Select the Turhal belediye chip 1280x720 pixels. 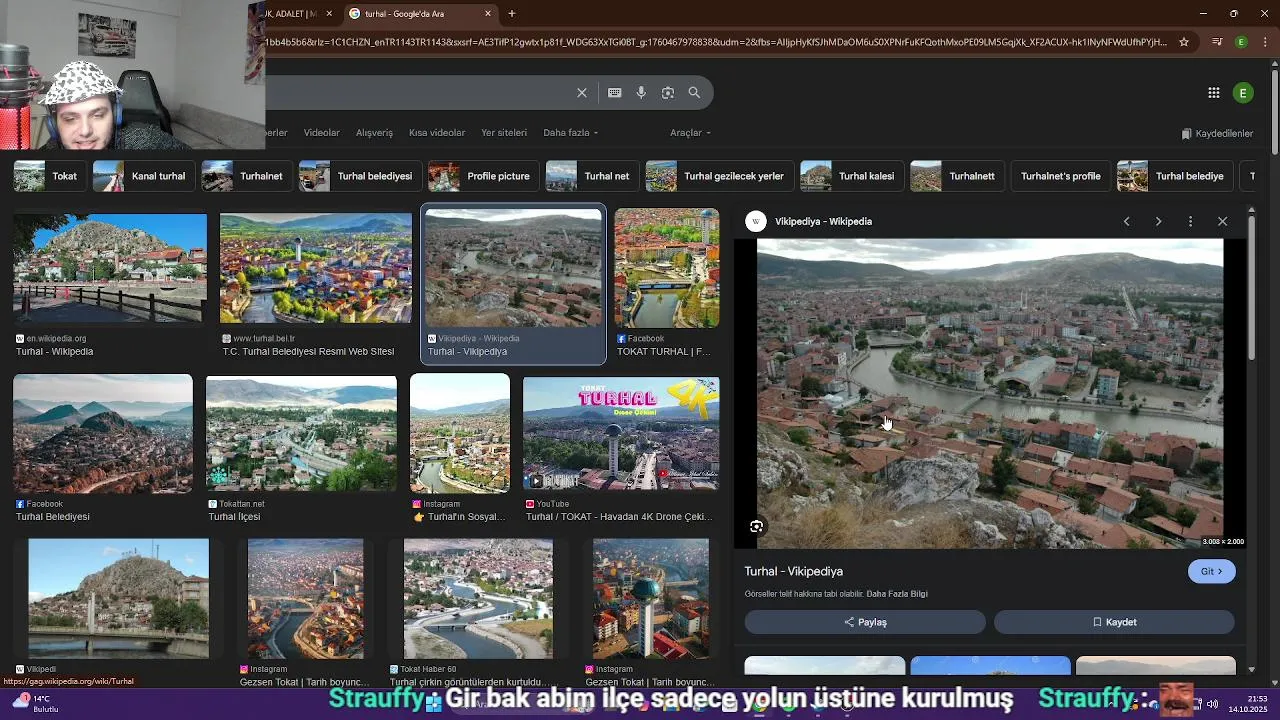(x=1173, y=176)
